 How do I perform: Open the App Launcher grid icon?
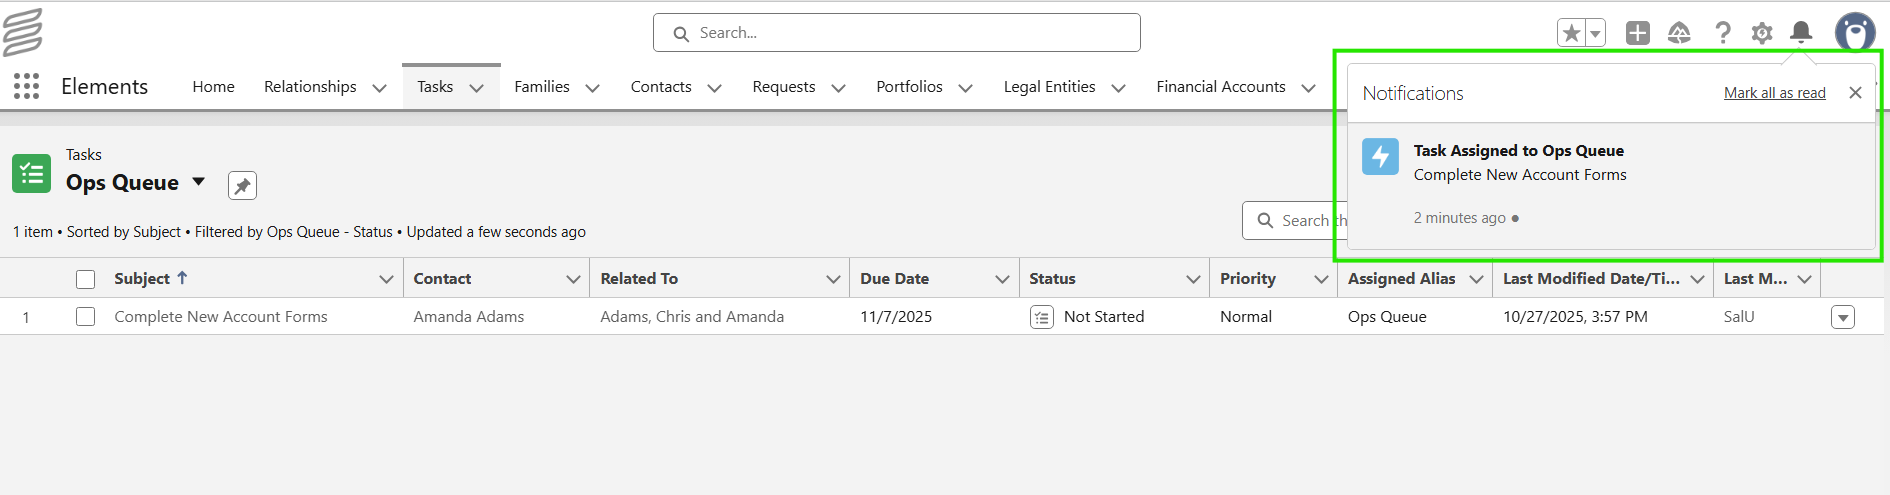[27, 86]
